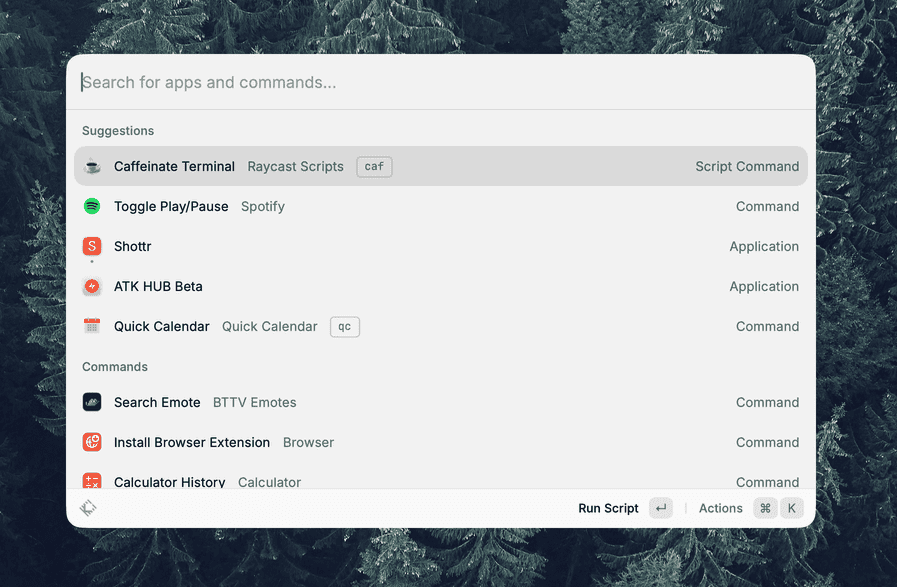
Task: Click the ATK HUB Beta icon
Action: (x=92, y=286)
